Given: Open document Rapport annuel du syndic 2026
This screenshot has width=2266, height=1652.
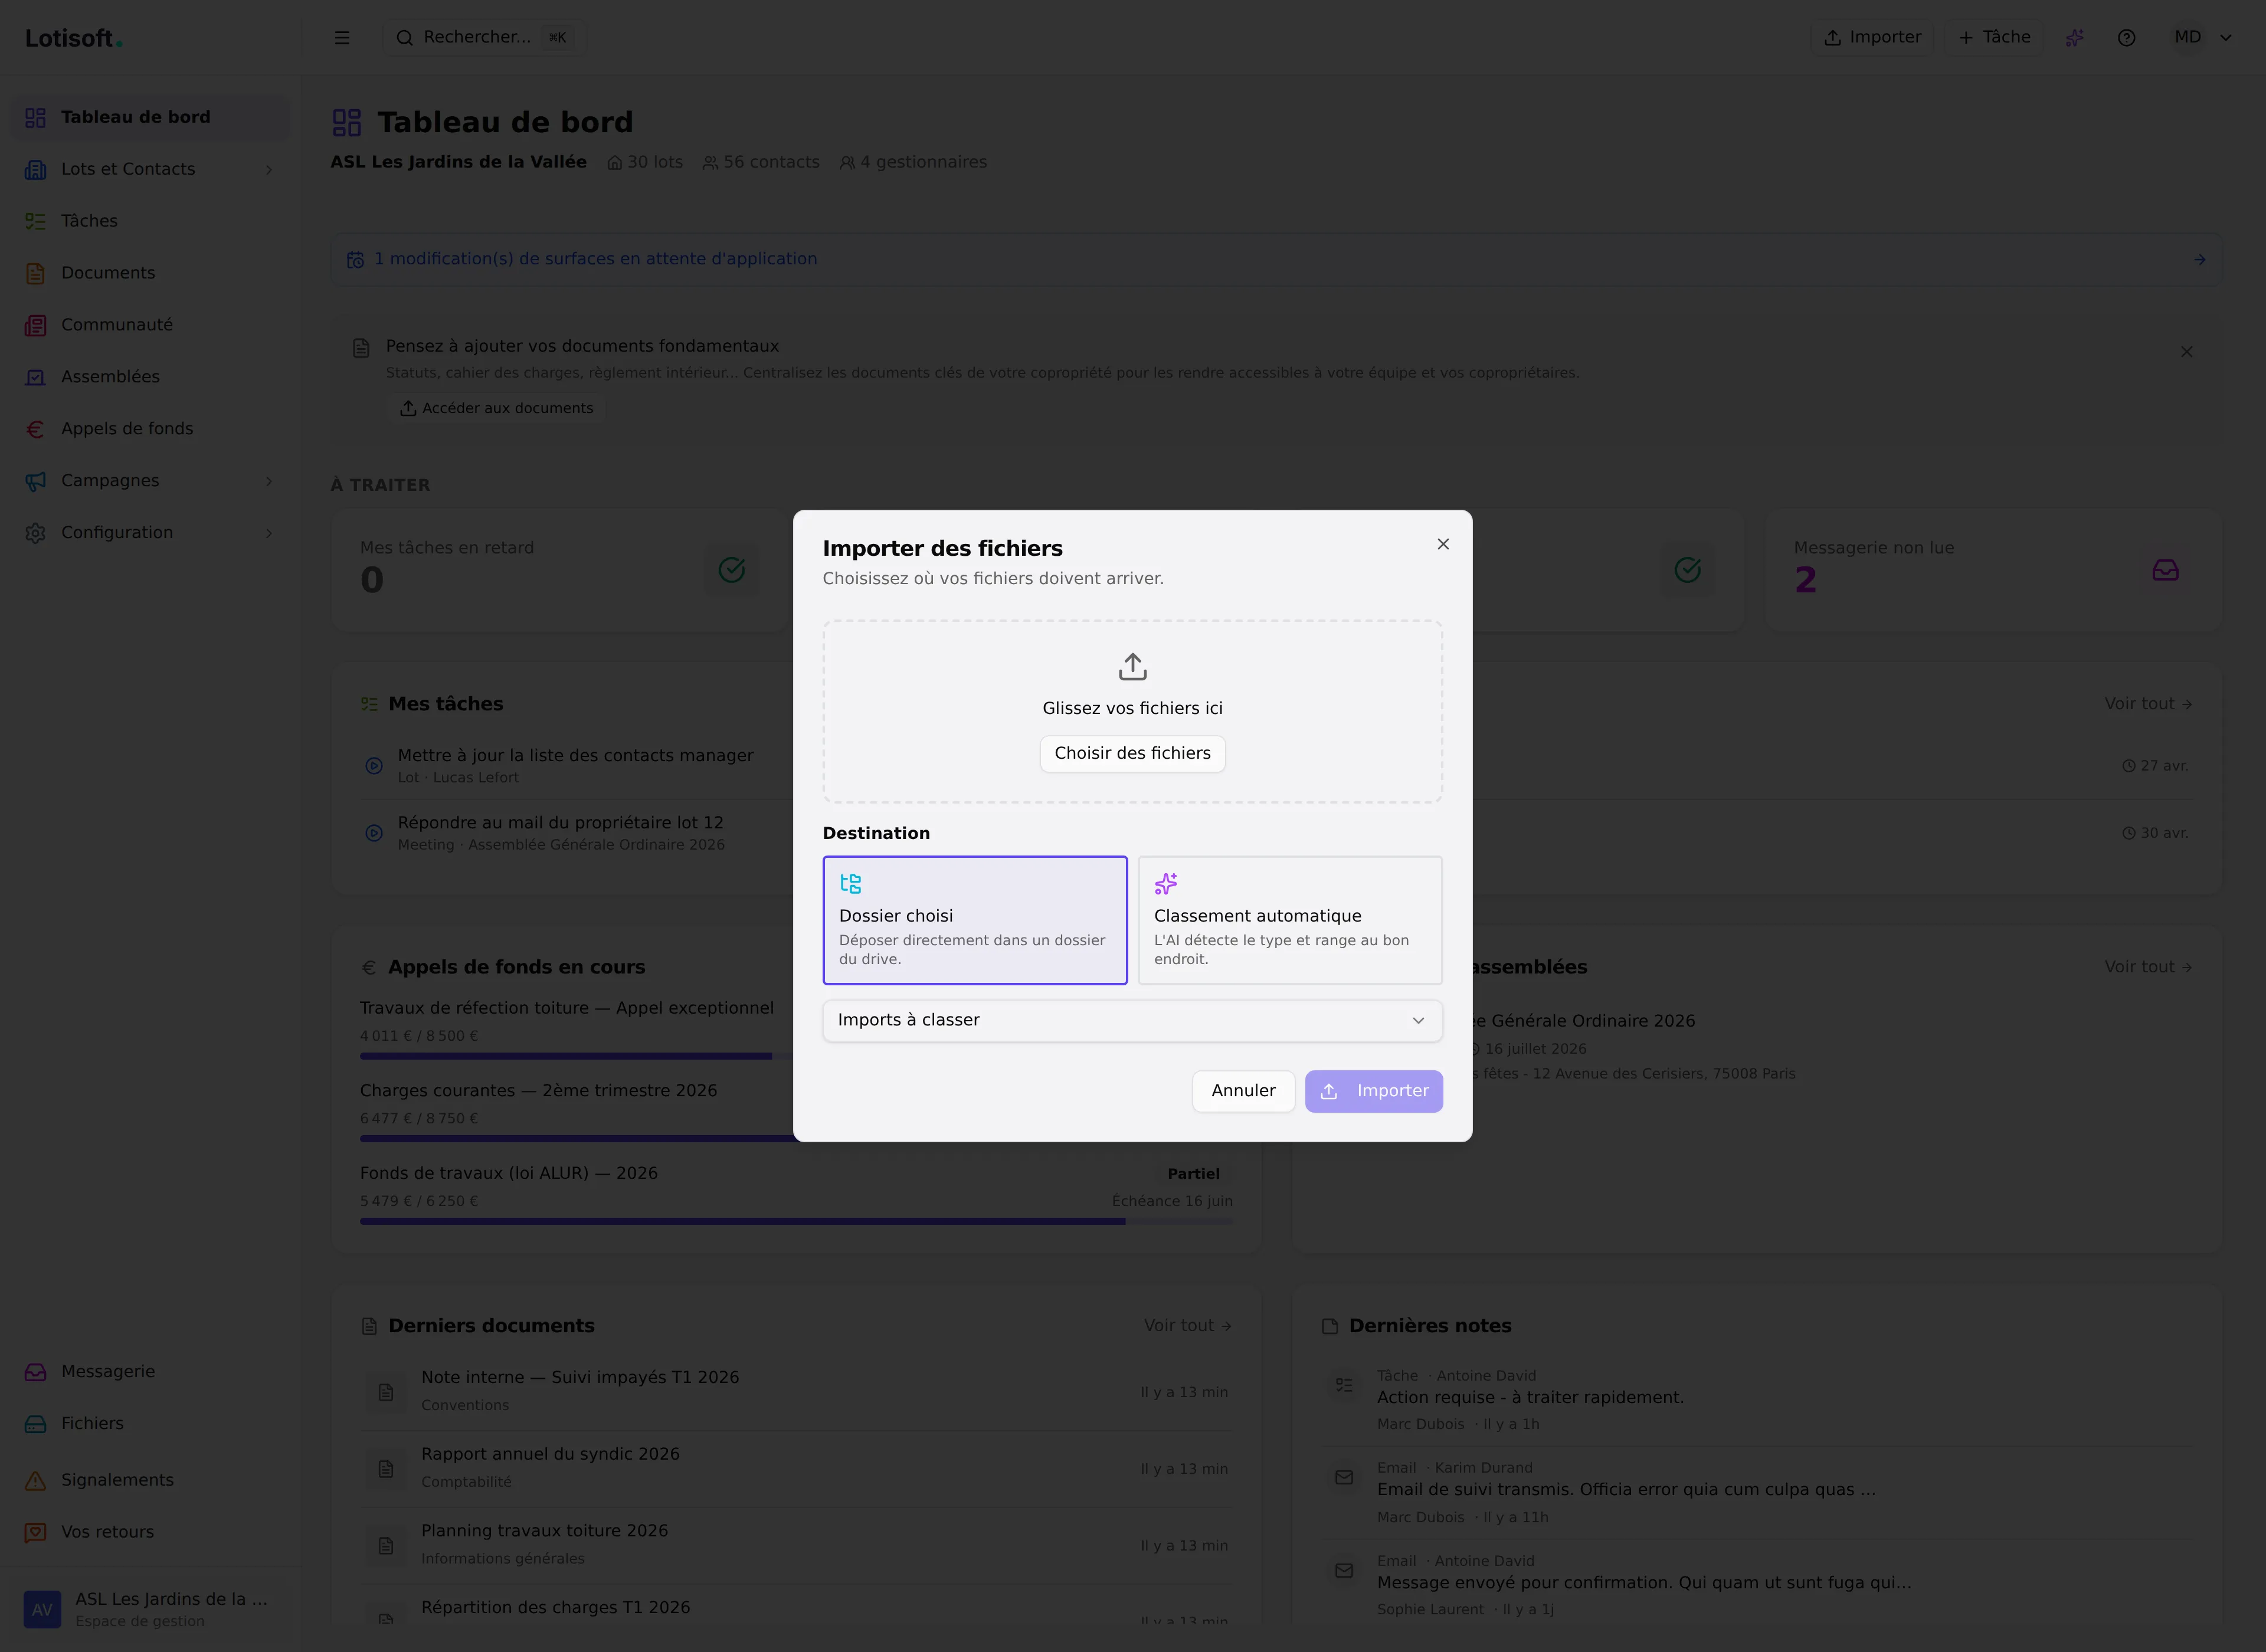Looking at the screenshot, I should [x=796, y=1468].
